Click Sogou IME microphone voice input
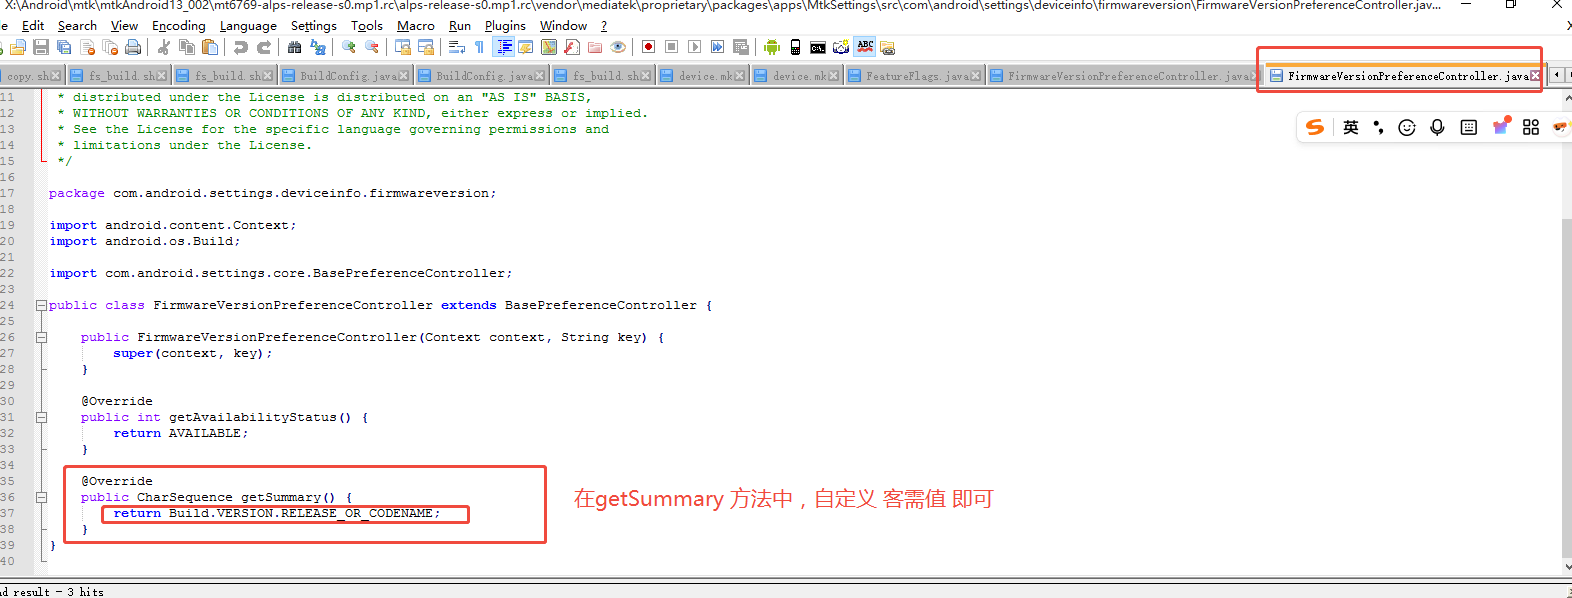Image resolution: width=1572 pixels, height=598 pixels. point(1437,127)
